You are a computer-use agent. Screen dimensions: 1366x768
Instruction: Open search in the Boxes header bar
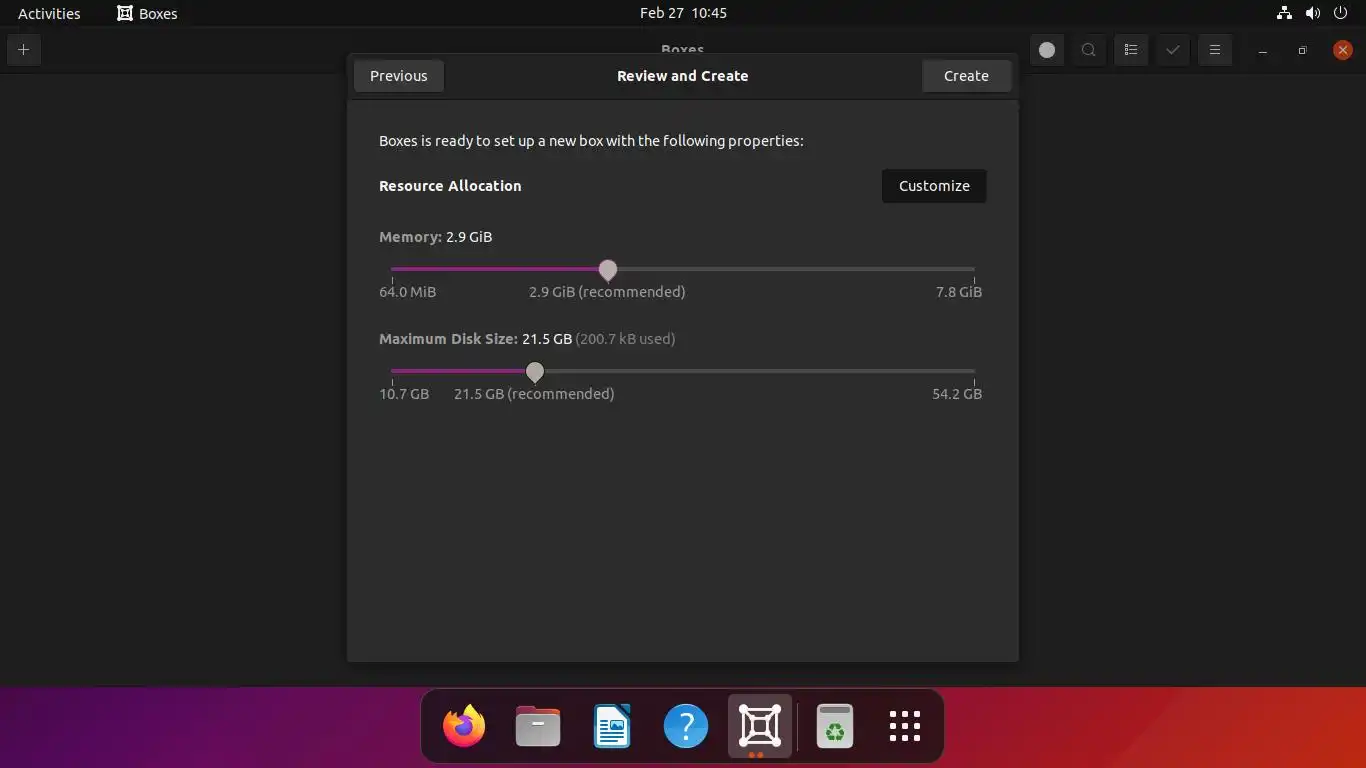pyautogui.click(x=1089, y=50)
